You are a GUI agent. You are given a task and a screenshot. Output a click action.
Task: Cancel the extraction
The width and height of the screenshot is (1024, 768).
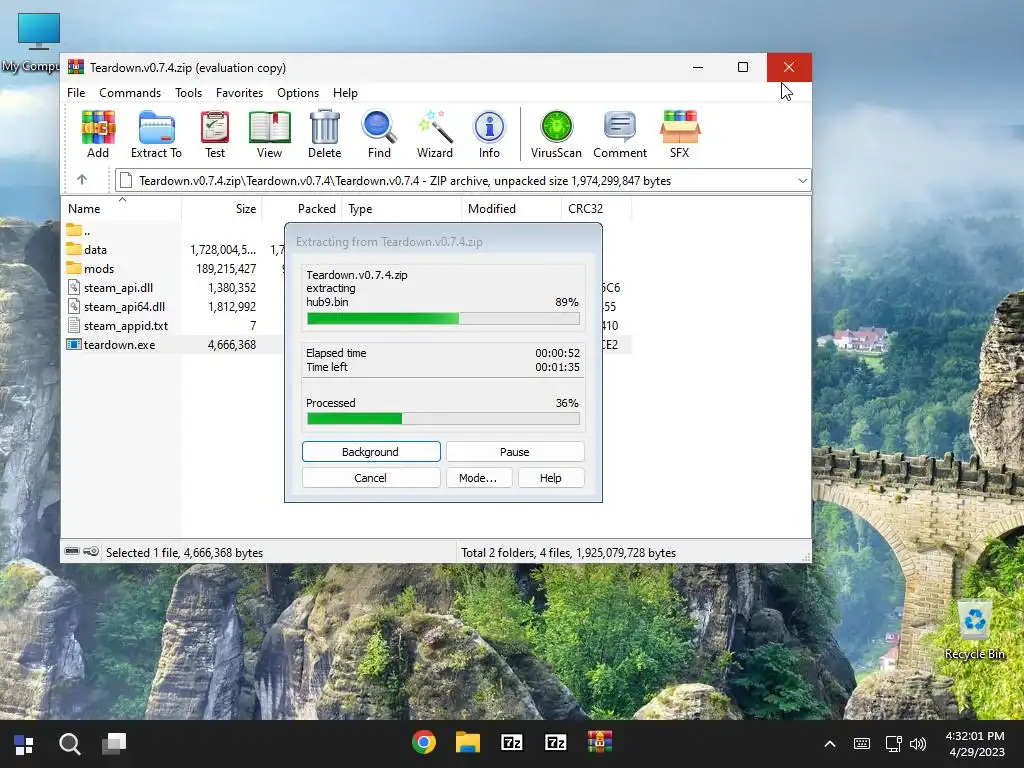[371, 478]
